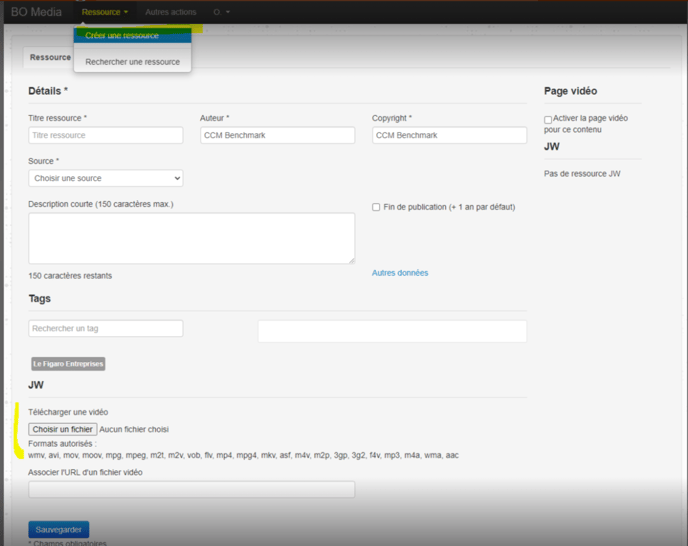The image size is (688, 546).
Task: Expand the 'O.' user dropdown
Action: click(221, 12)
